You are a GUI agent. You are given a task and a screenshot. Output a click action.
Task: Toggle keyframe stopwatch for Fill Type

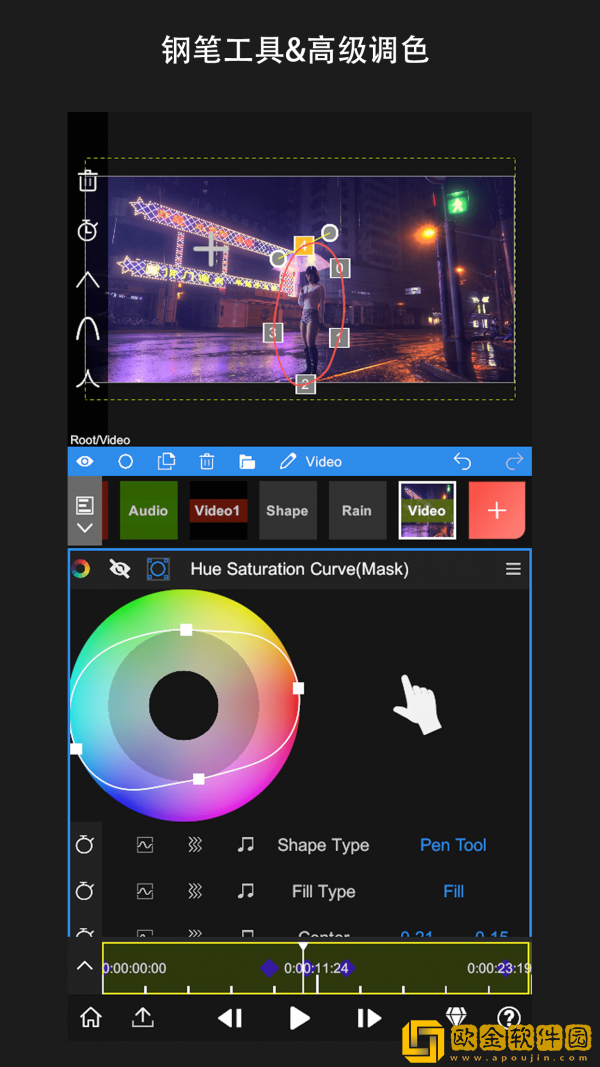click(84, 891)
